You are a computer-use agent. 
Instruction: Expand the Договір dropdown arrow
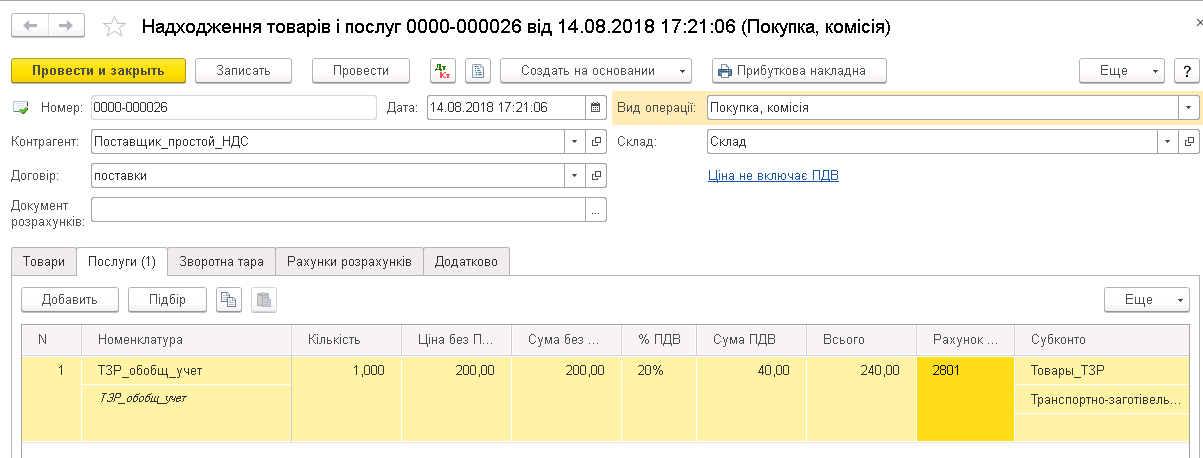(575, 176)
